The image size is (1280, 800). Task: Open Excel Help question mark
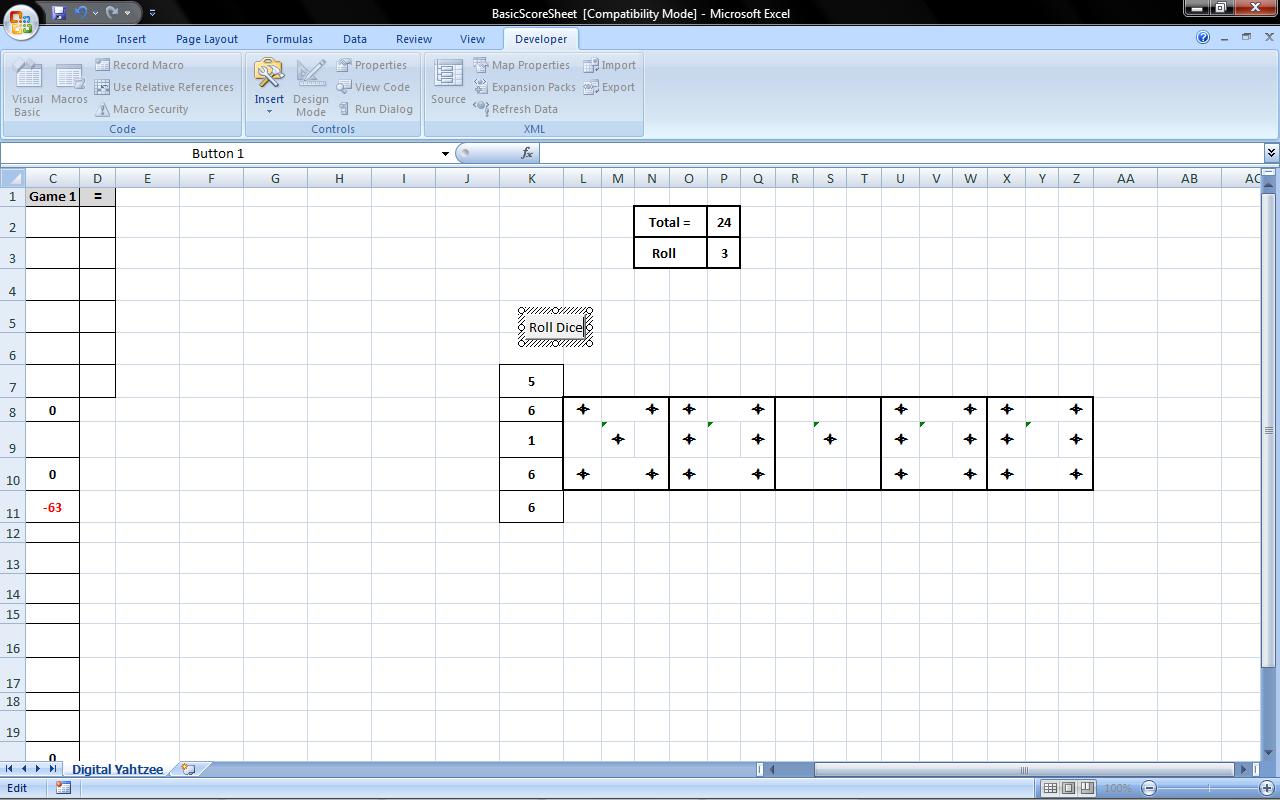point(1203,38)
